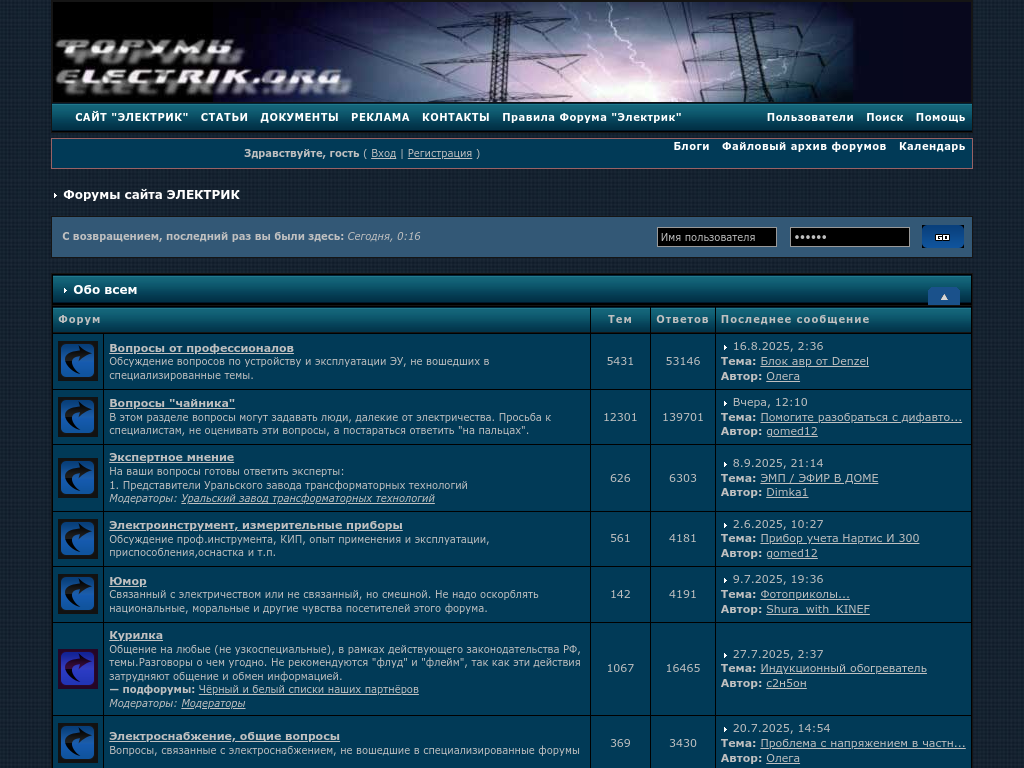Screen dimensions: 1024x768
Task: Click the forum icon beside Вопросы от профессионалов
Action: [77, 361]
